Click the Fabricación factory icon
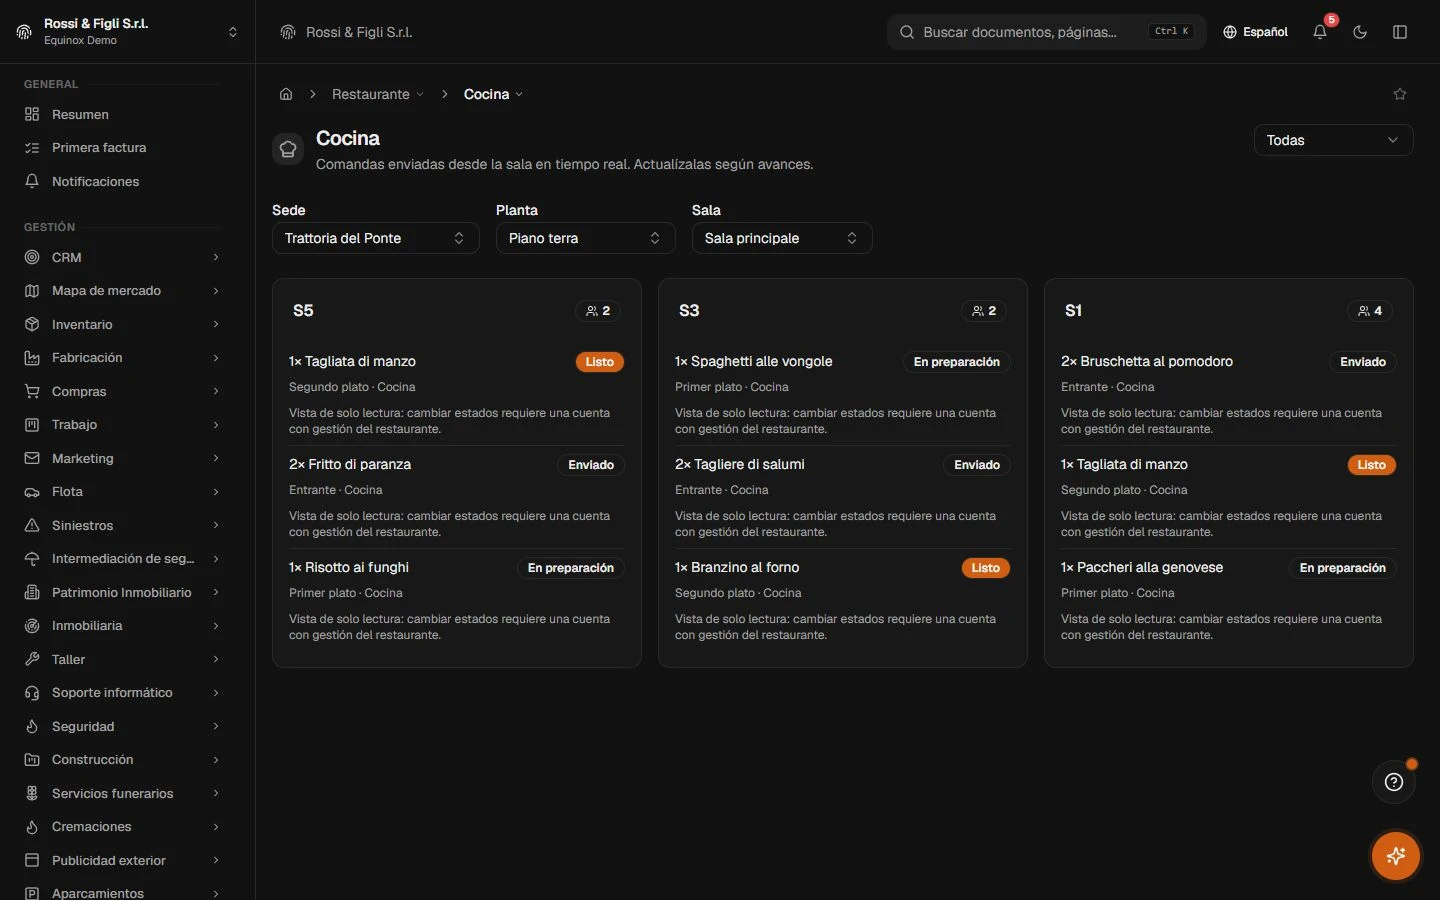Viewport: 1440px width, 900px height. click(x=32, y=358)
